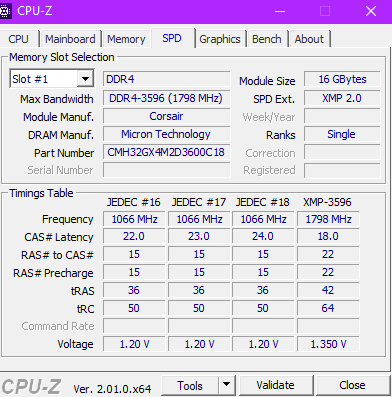Image resolution: width=392 pixels, height=397 pixels.
Task: Open the Mainboard tab
Action: coord(70,39)
